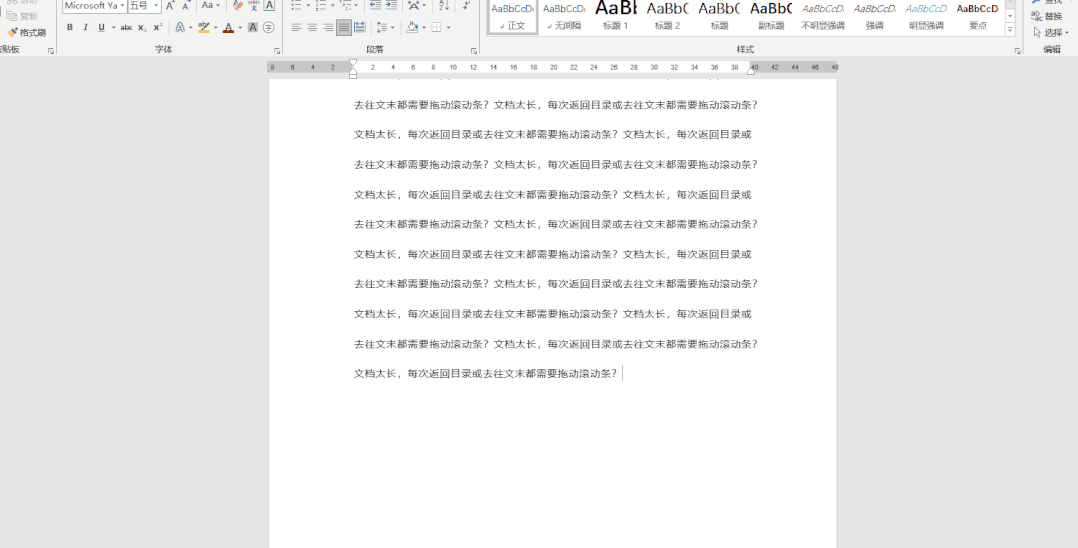Click the enclosed character (字) icon

point(269,28)
